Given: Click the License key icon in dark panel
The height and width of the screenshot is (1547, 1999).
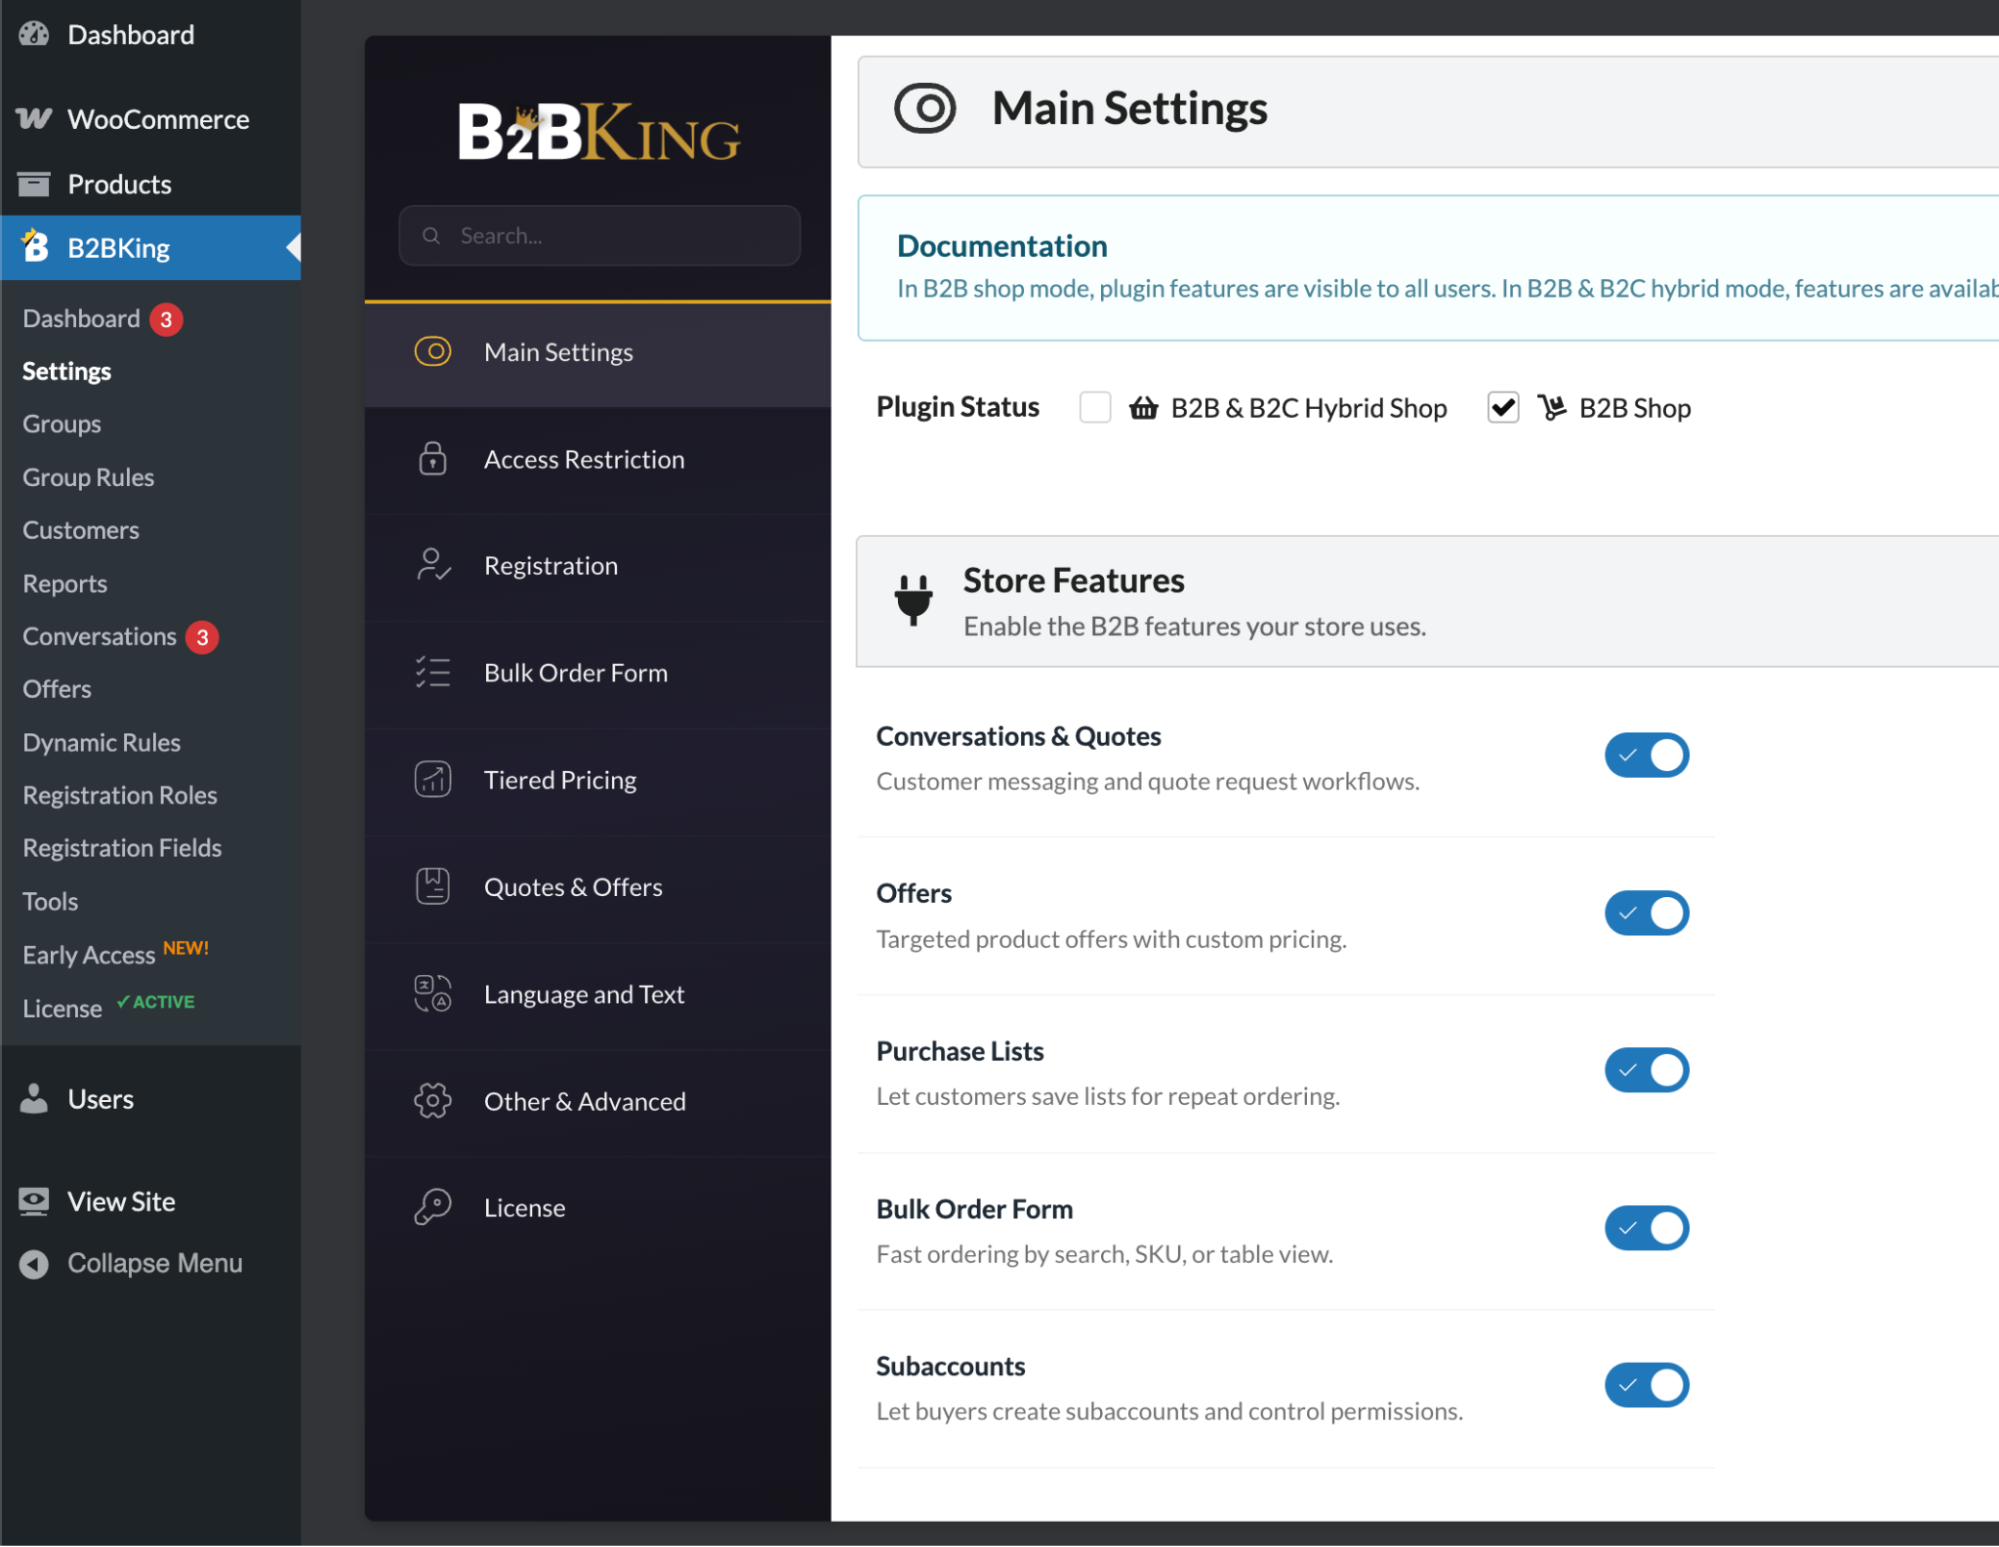Looking at the screenshot, I should (433, 1207).
